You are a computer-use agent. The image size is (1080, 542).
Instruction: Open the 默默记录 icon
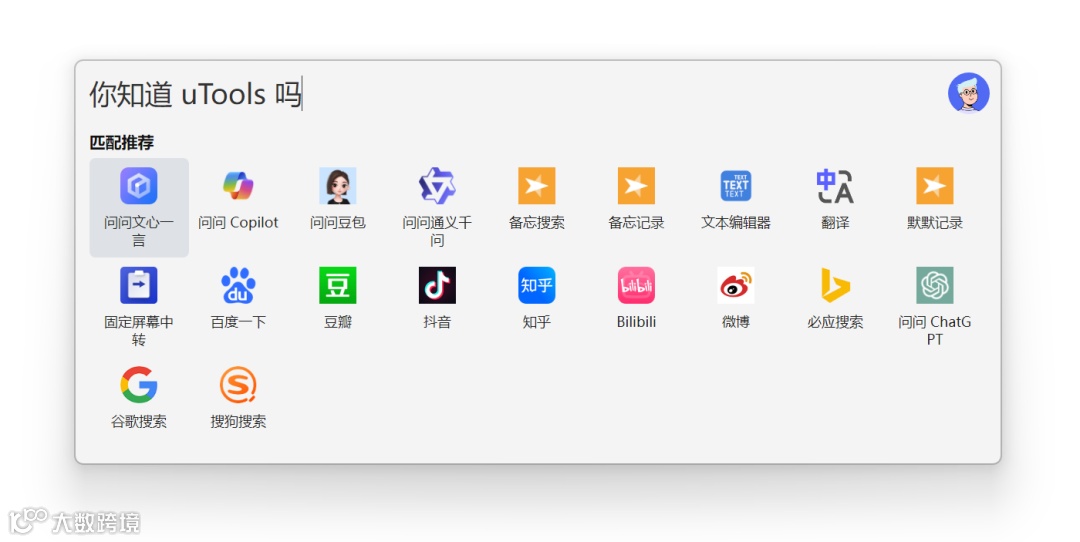coord(935,186)
